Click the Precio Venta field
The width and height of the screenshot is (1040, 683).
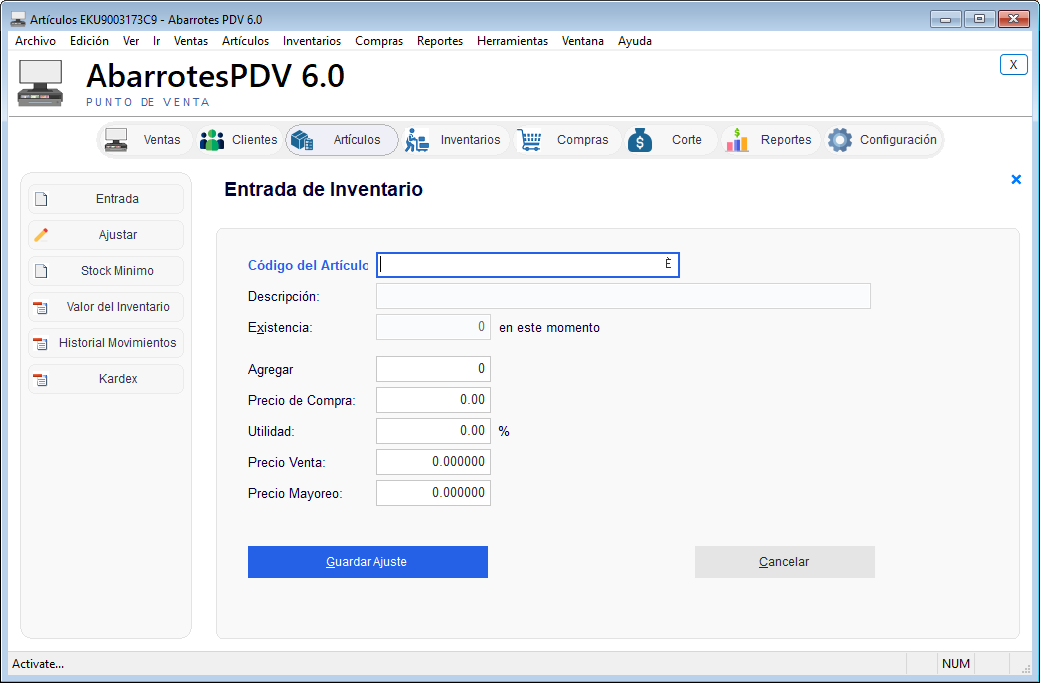[x=433, y=462]
